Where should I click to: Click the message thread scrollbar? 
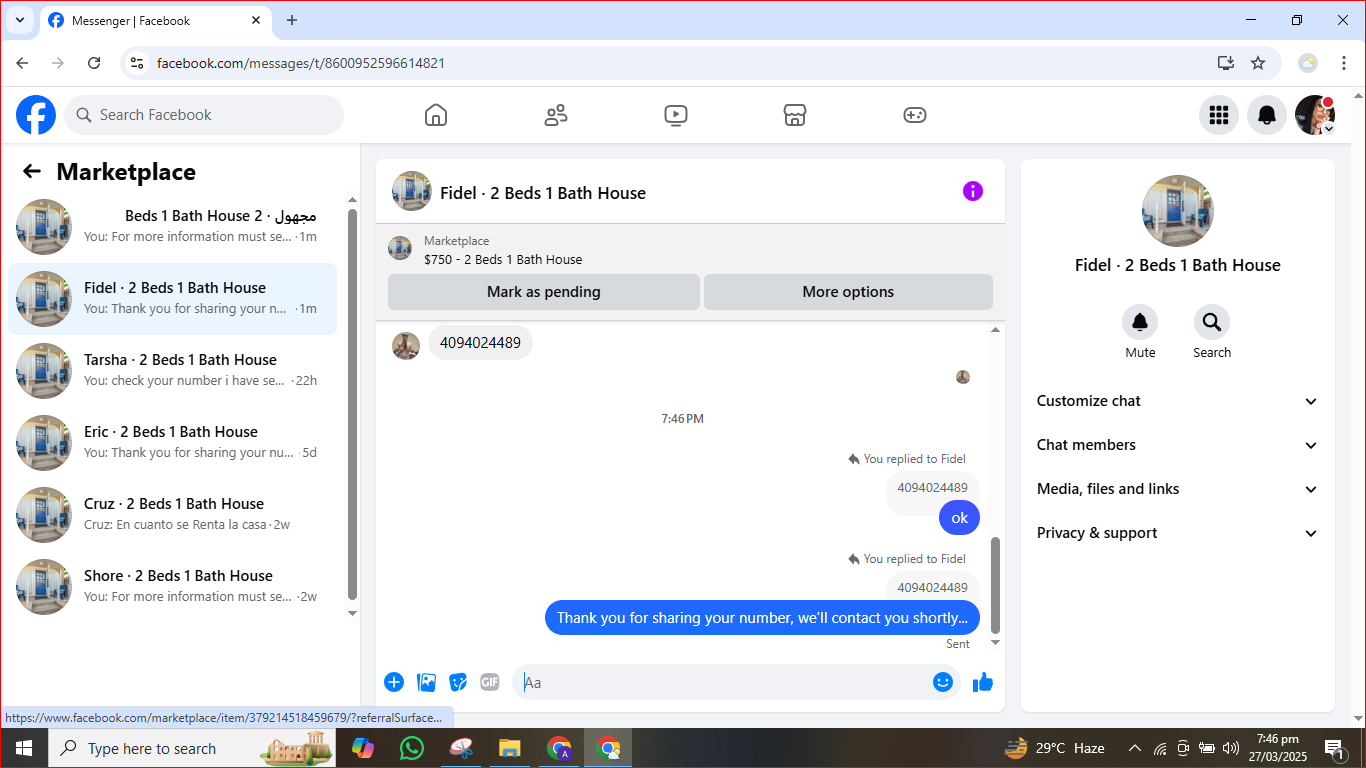(995, 585)
